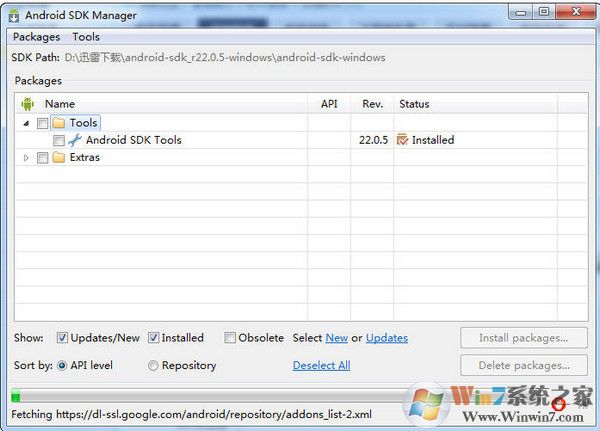Select the Repository sort radio button
The width and height of the screenshot is (600, 431).
click(153, 366)
